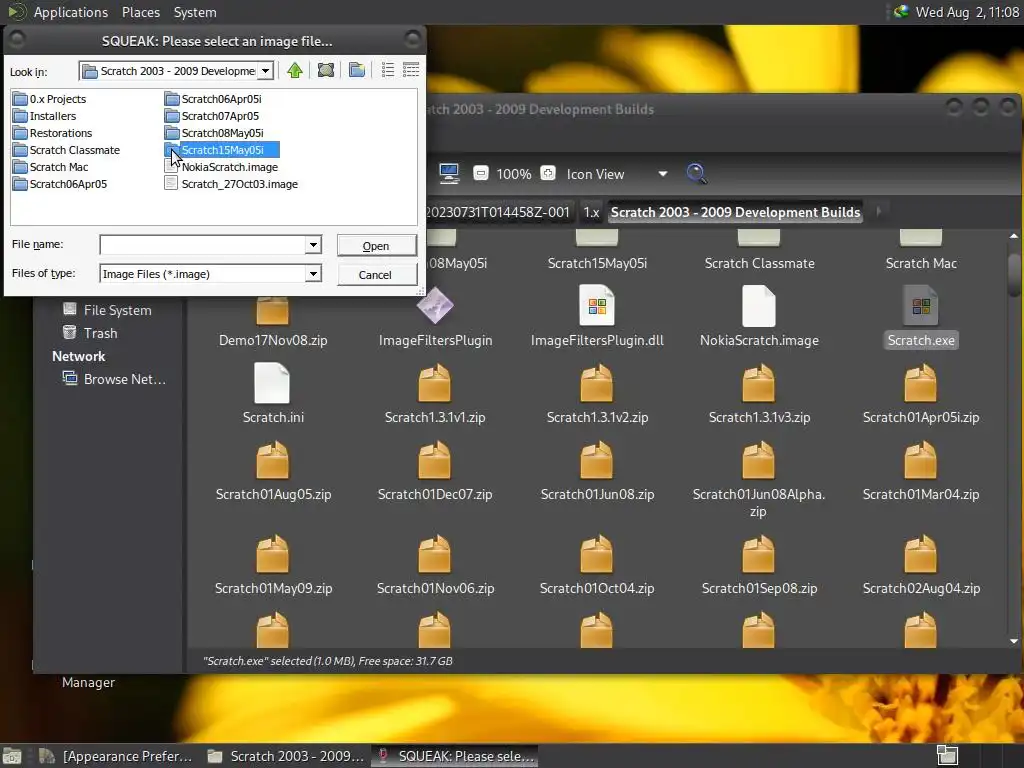Open File System in the sidebar
Viewport: 1024px width, 768px height.
[x=107, y=310]
